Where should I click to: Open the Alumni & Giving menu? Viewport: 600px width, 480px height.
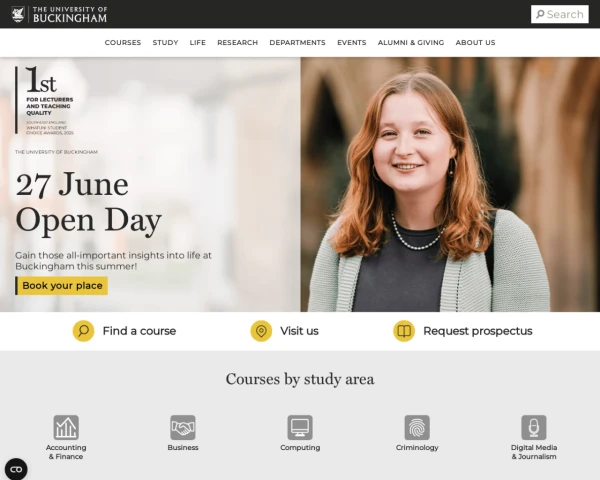click(411, 42)
